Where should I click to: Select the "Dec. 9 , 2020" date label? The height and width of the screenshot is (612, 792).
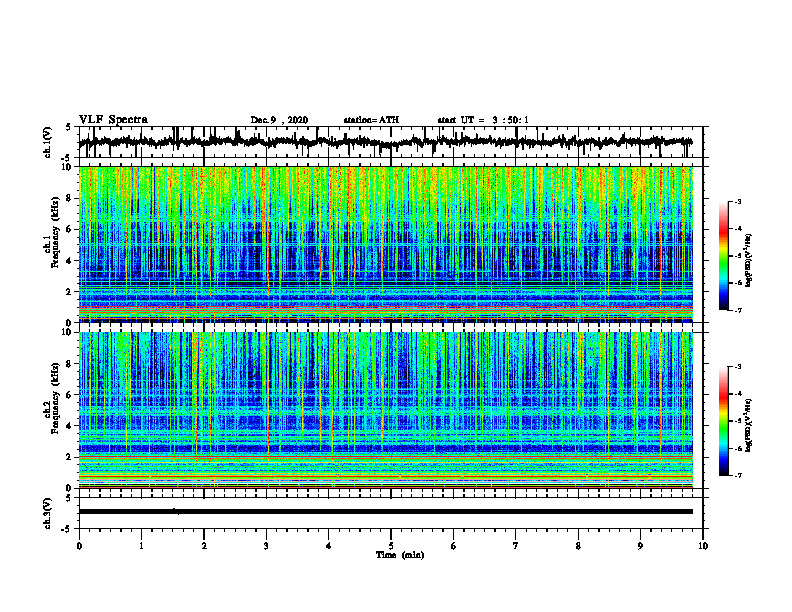pos(279,120)
